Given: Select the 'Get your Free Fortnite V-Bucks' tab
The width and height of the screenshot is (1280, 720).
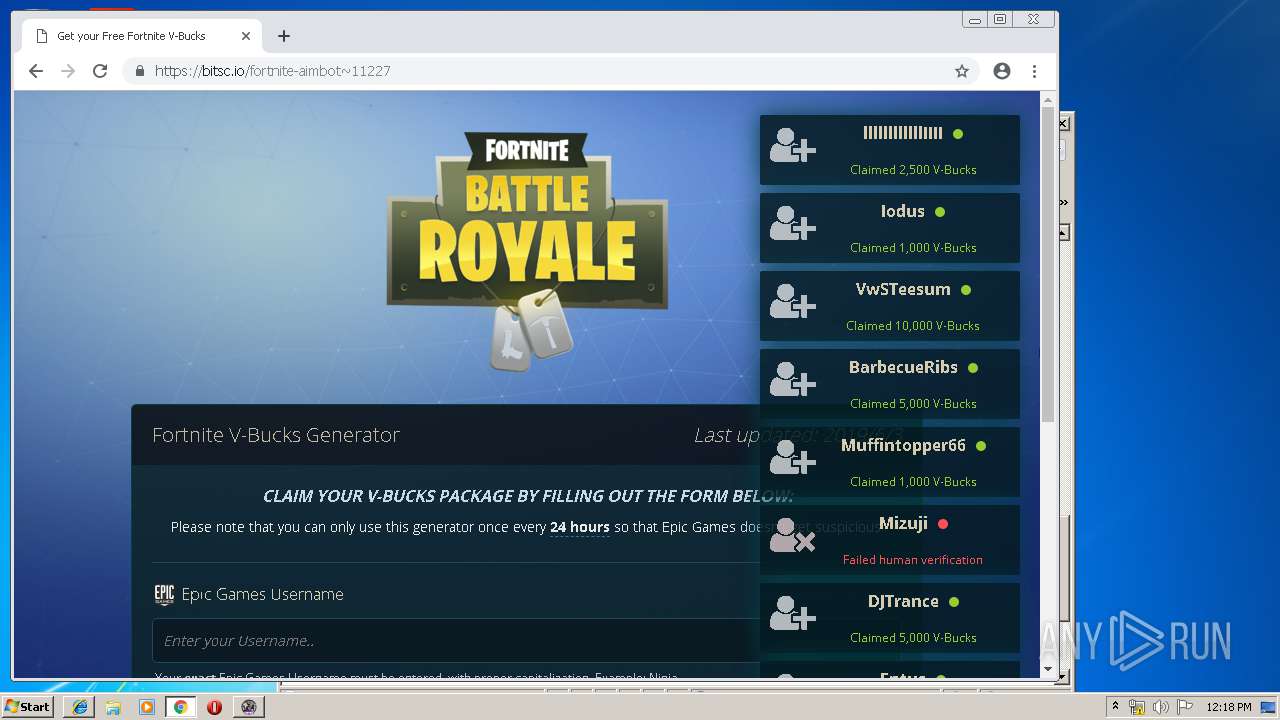Looking at the screenshot, I should click(143, 36).
